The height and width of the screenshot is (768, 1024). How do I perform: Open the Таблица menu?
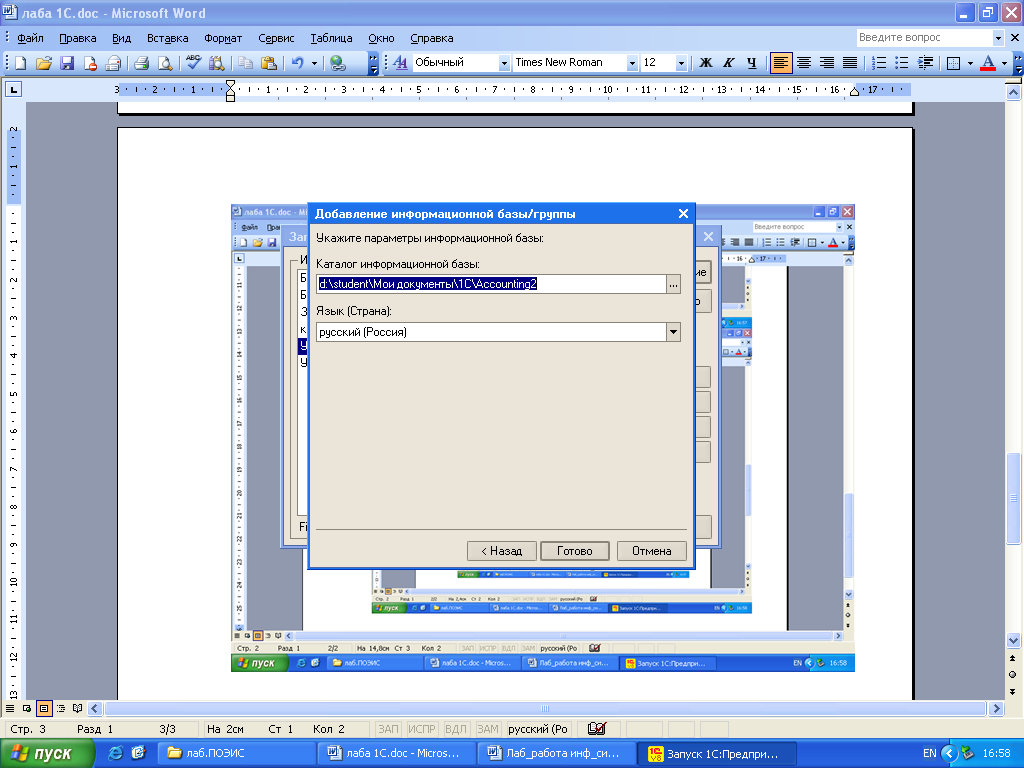click(331, 38)
